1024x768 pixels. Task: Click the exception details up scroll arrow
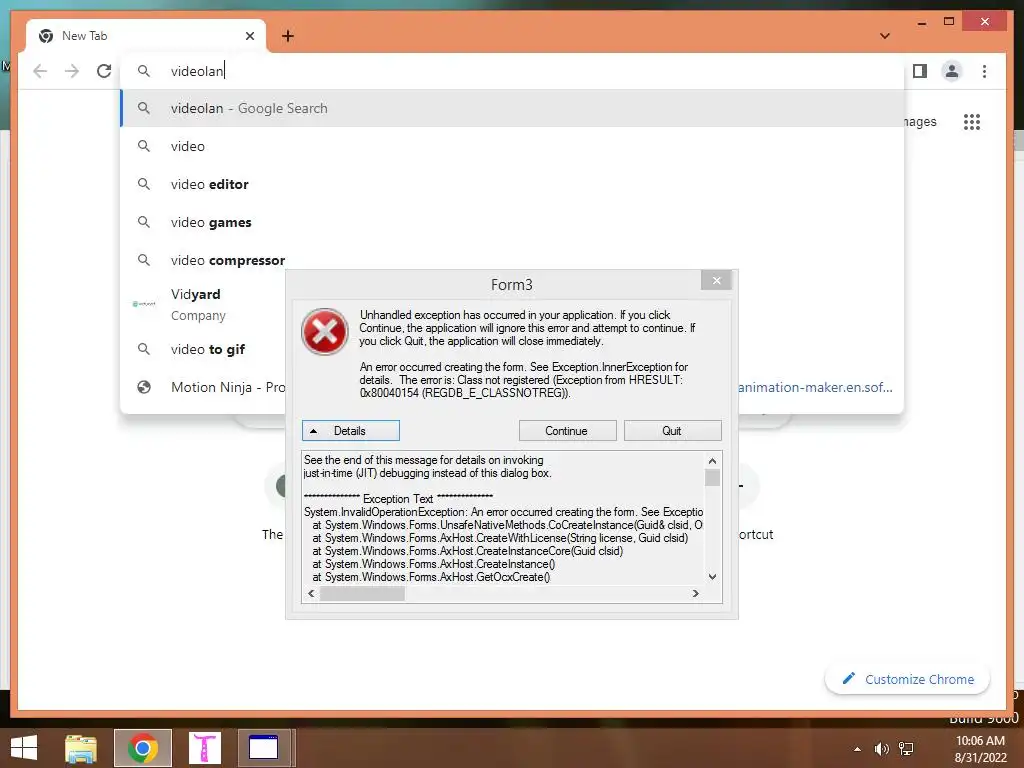(712, 460)
